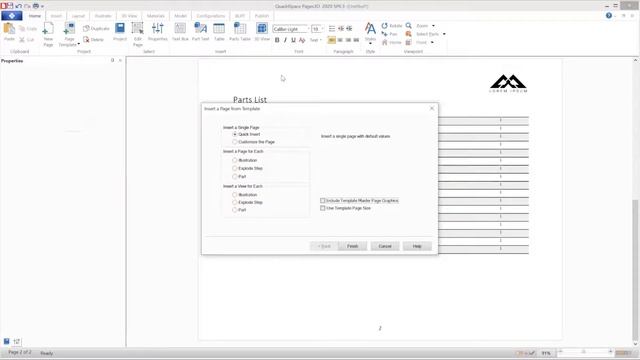
Task: Choose Illustration under Insert a View for Each
Action: [235, 195]
